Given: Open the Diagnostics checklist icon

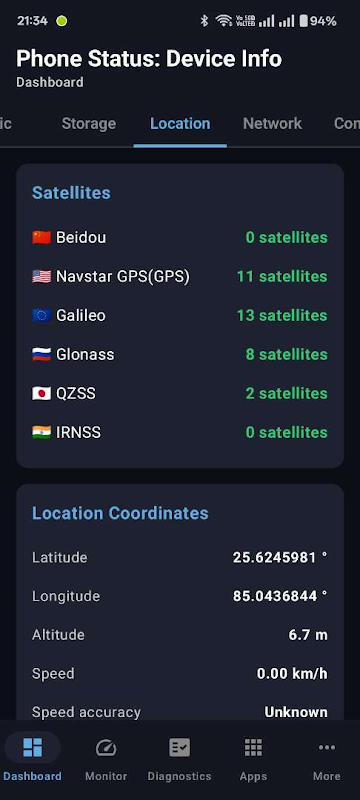Looking at the screenshot, I should pyautogui.click(x=179, y=748).
